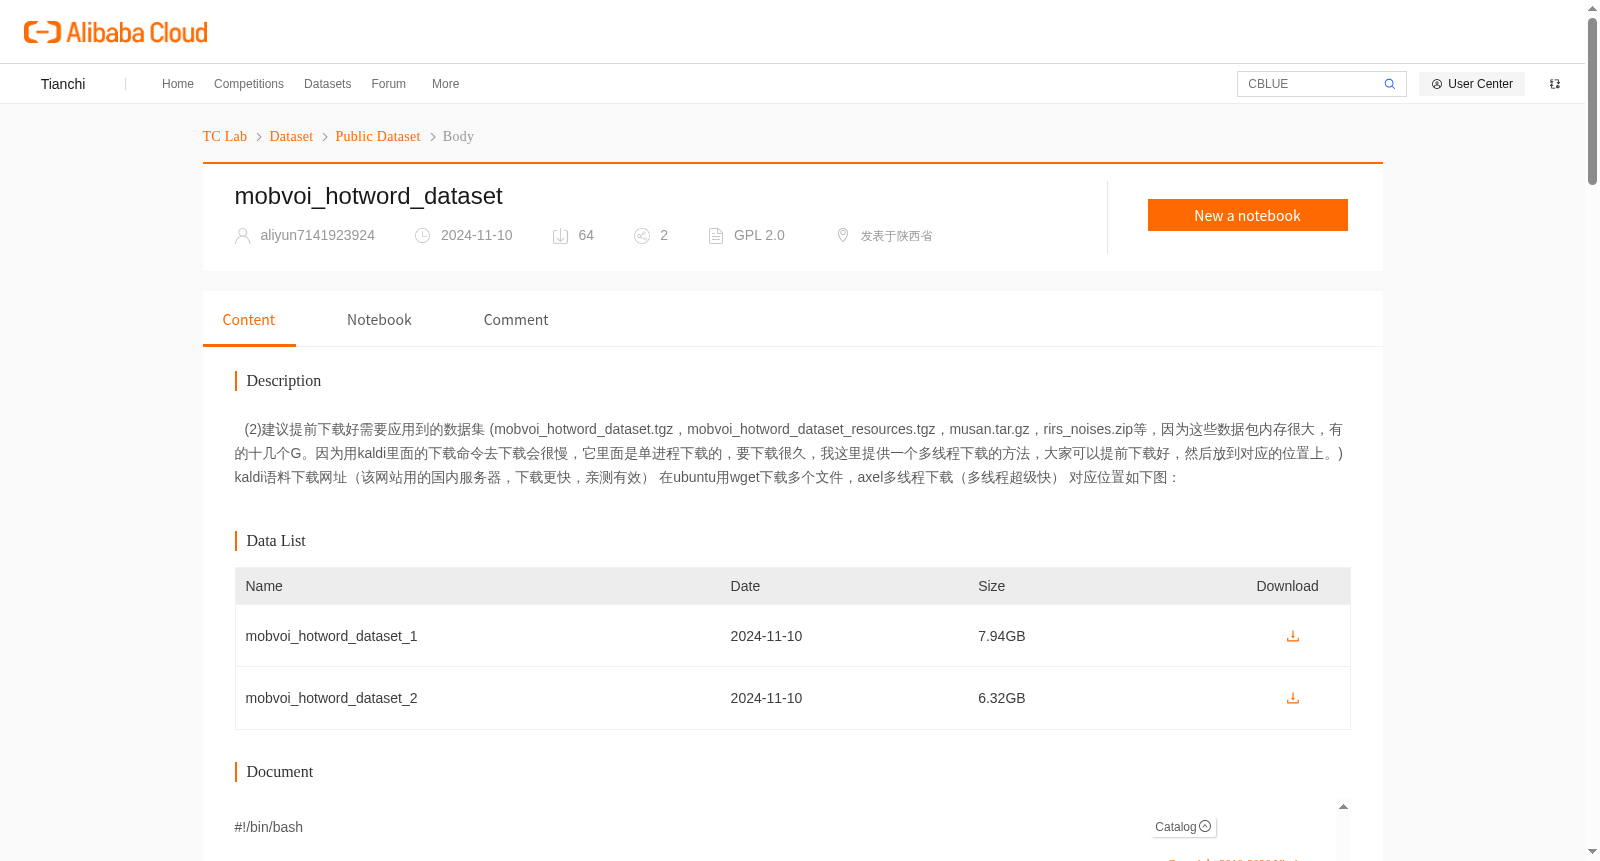Click the Document section heading
Image resolution: width=1600 pixels, height=861 pixels.
280,772
